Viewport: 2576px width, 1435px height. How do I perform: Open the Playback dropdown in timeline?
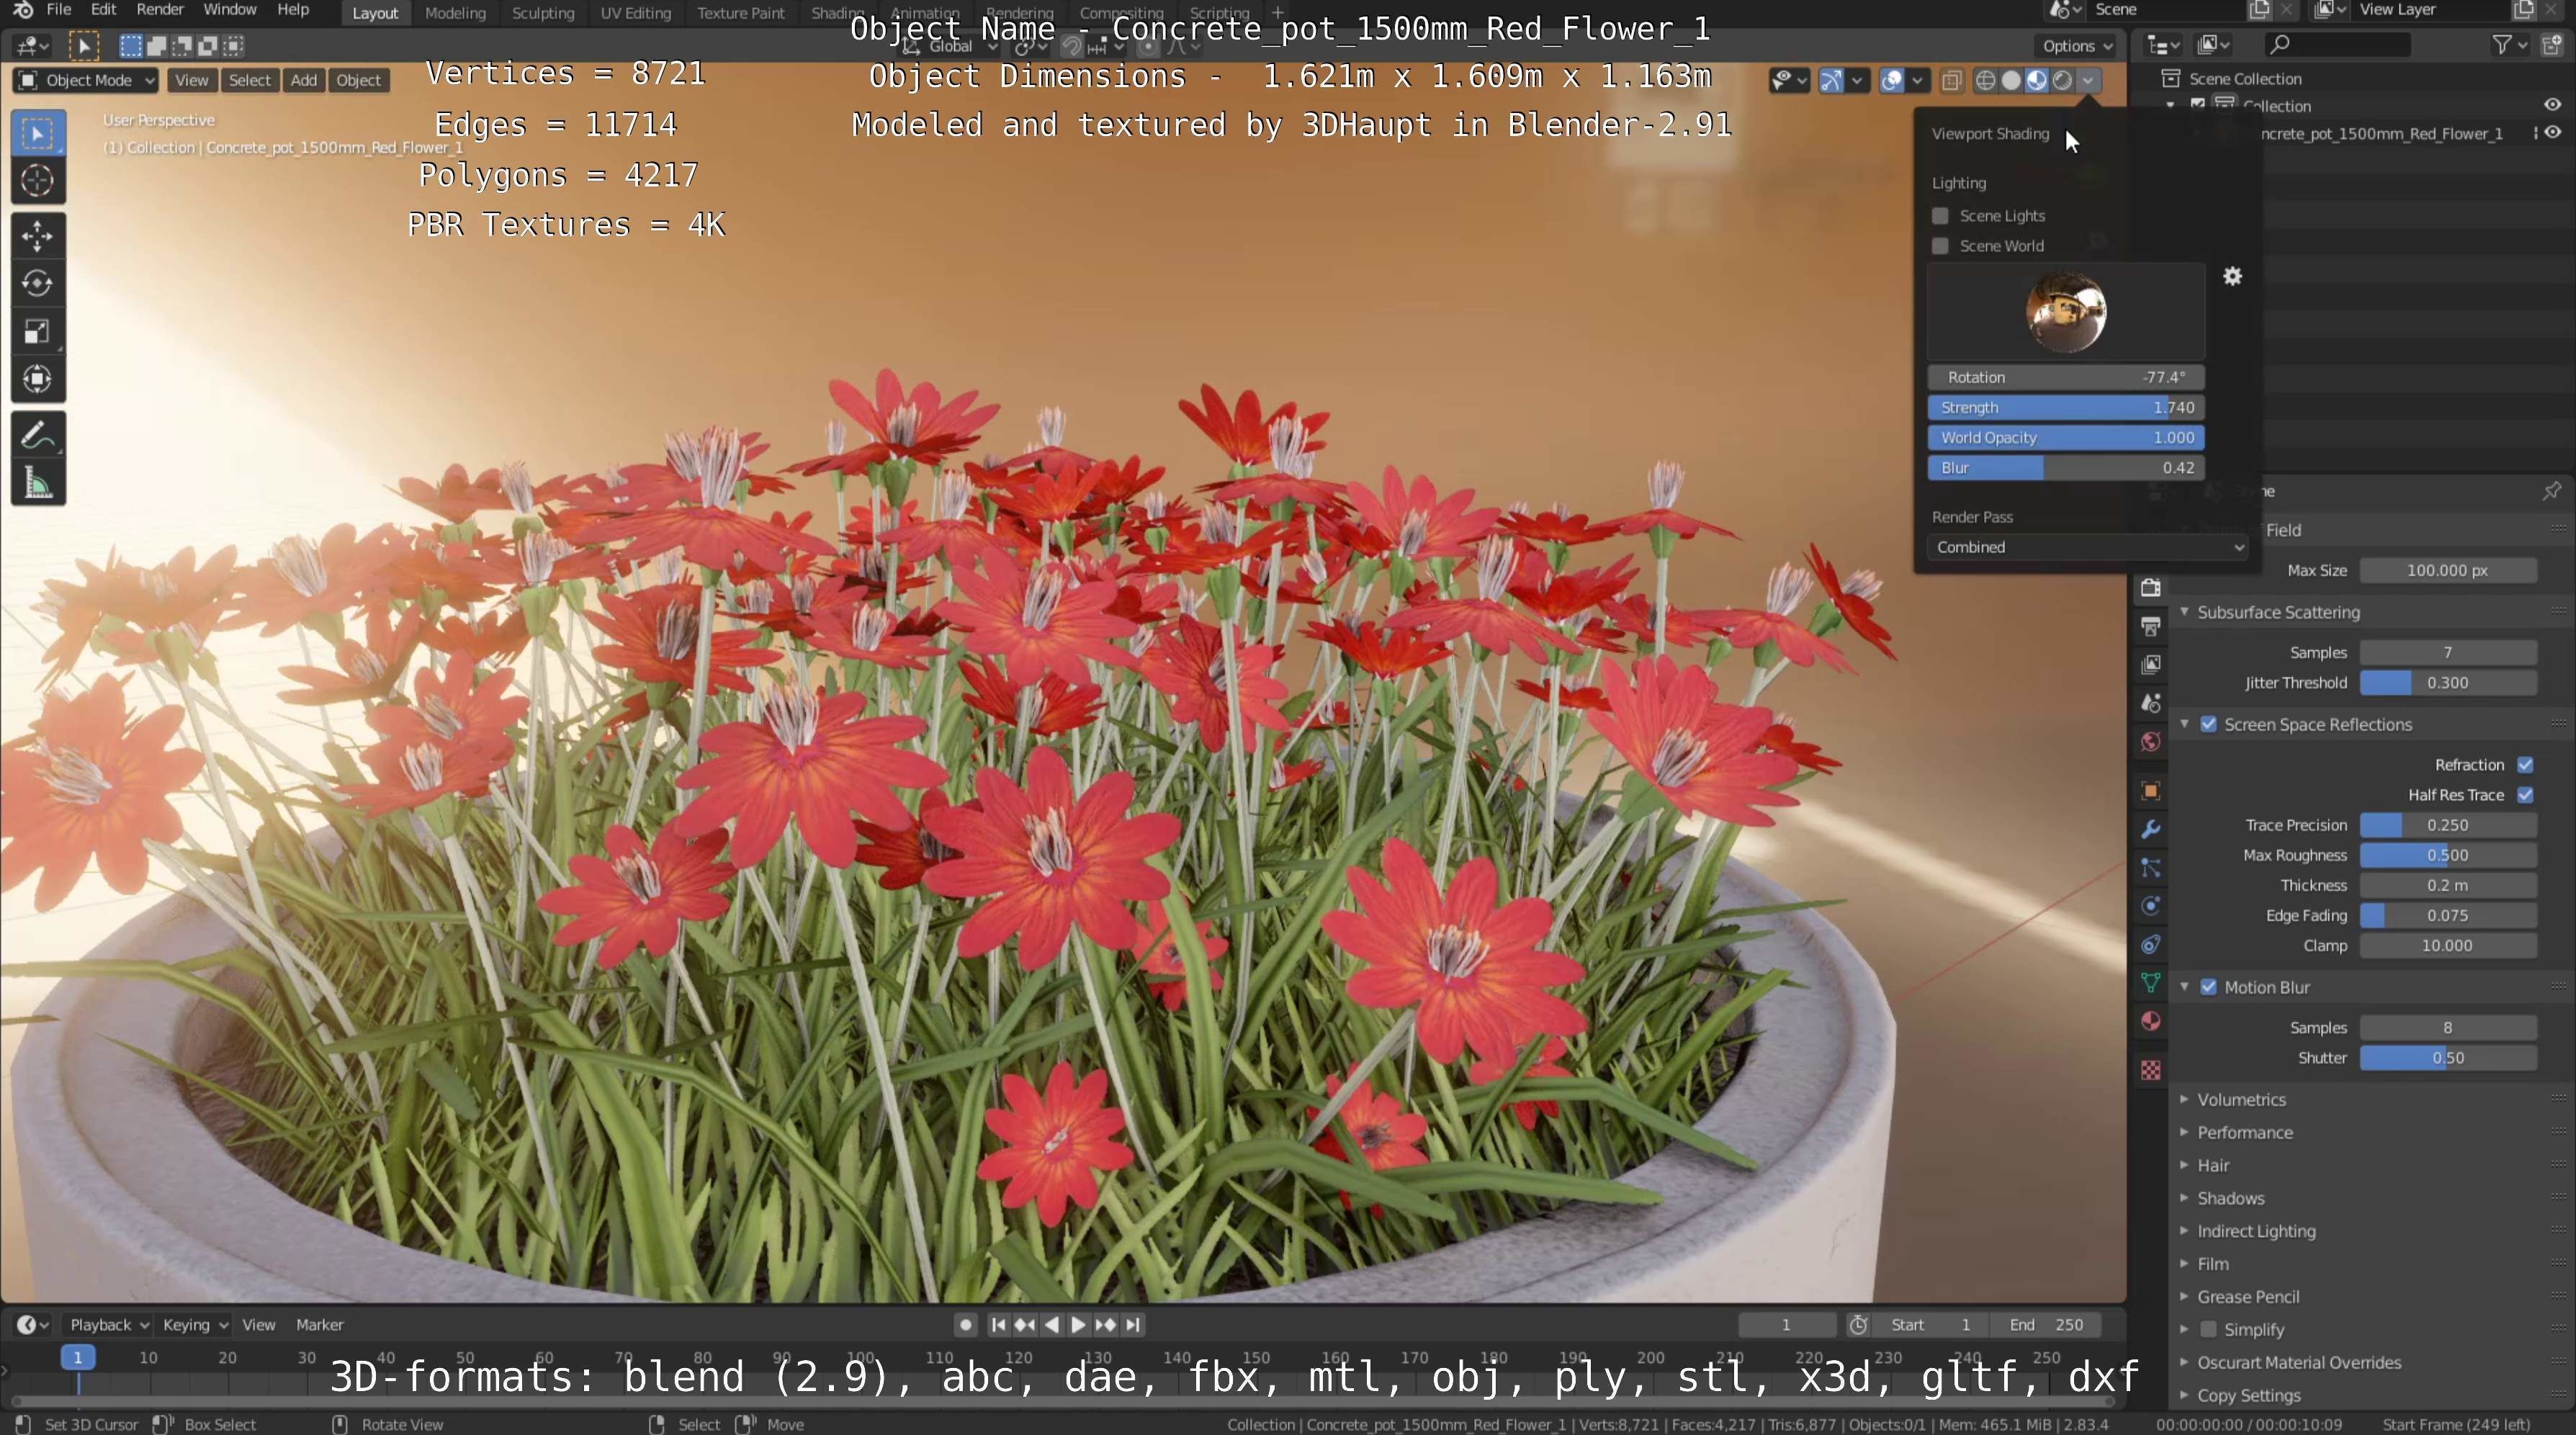coord(108,1325)
